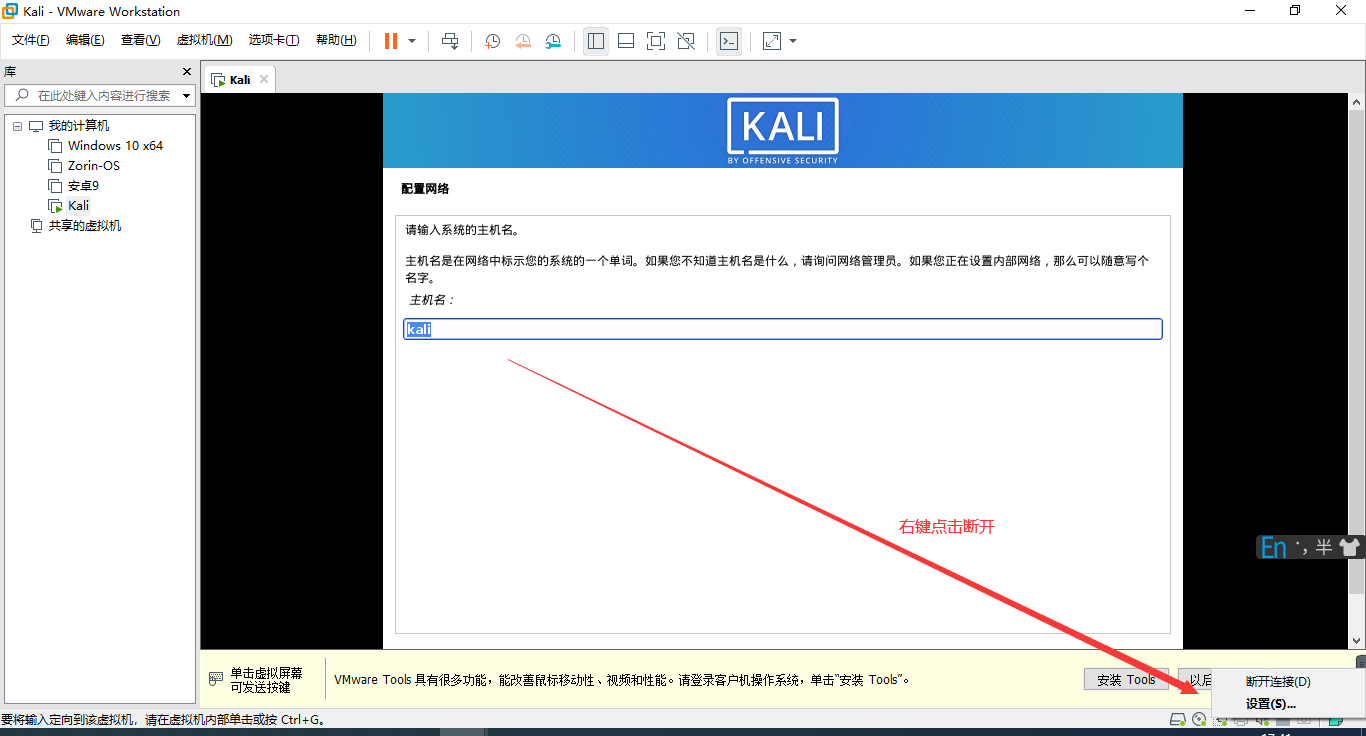Screen dimensions: 1366x736
Task: Click the shirt skin icon on IME bar
Action: (1349, 547)
